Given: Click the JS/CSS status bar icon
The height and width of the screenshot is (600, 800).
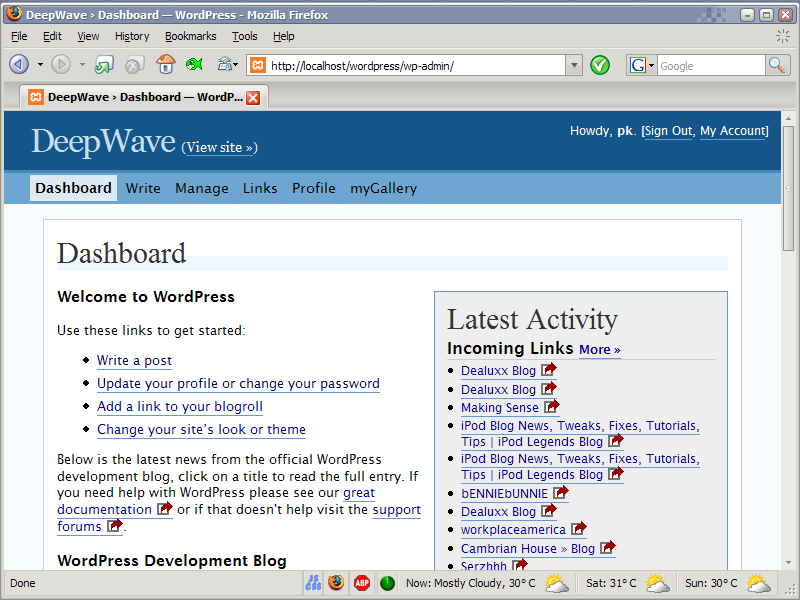Looking at the screenshot, I should [x=313, y=583].
